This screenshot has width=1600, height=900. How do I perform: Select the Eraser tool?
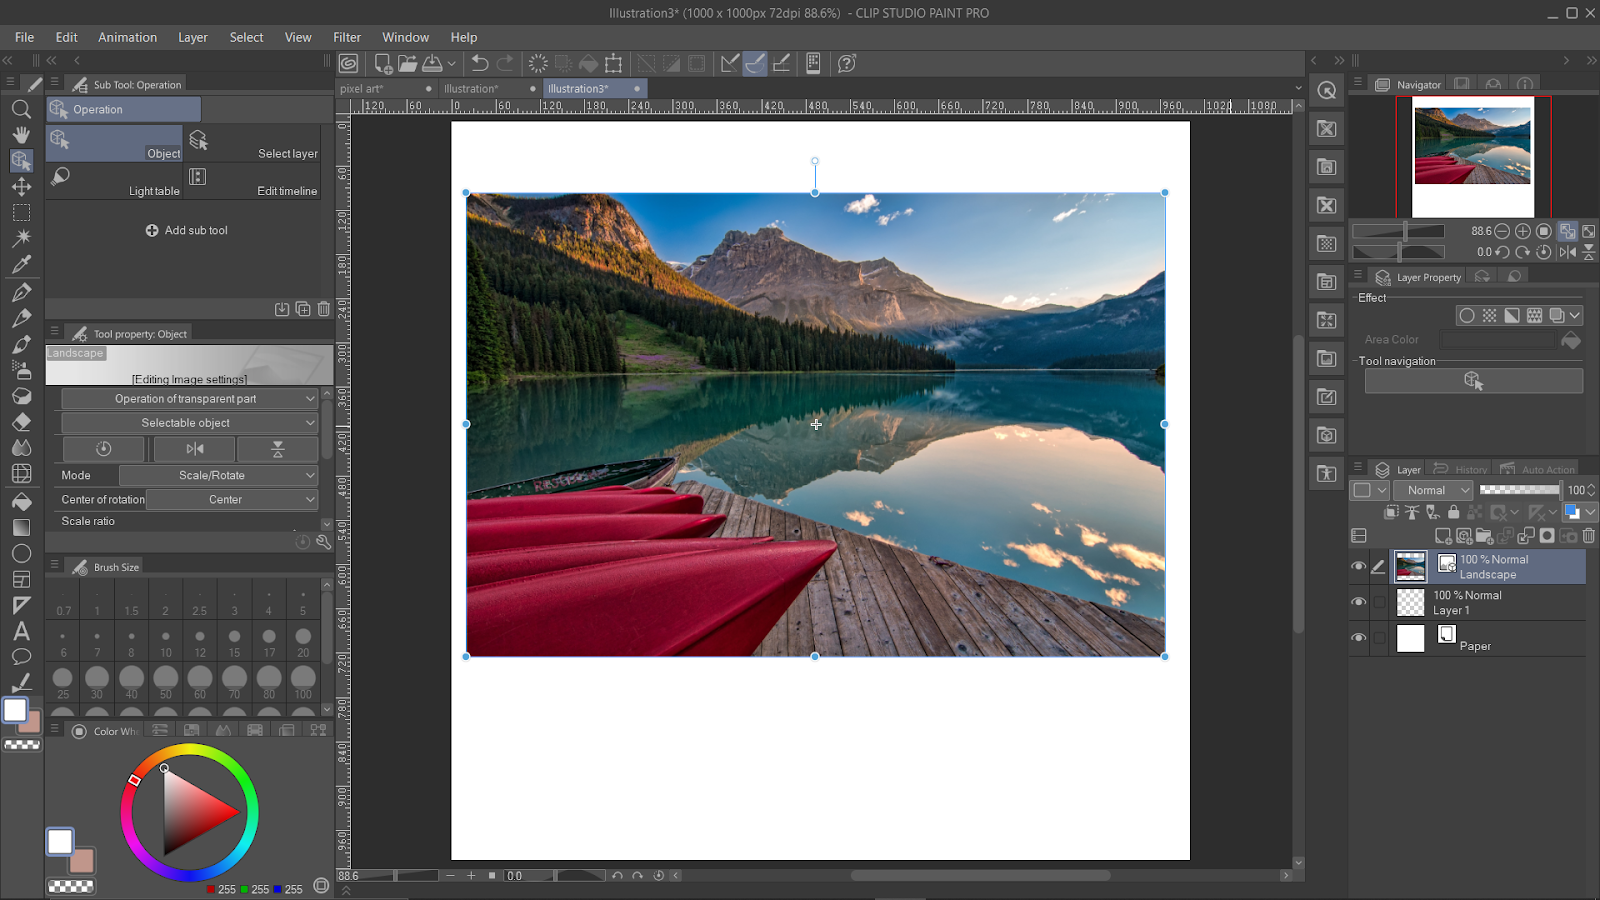pos(21,422)
